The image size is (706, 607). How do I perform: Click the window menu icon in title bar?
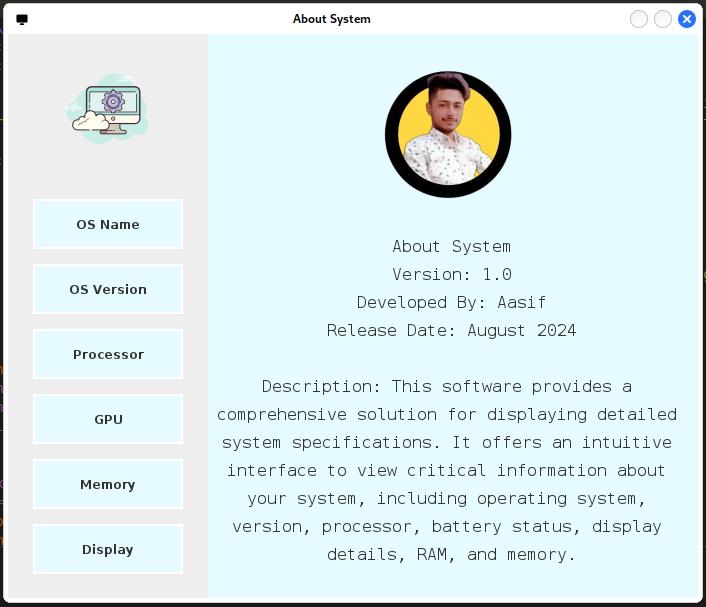point(22,19)
